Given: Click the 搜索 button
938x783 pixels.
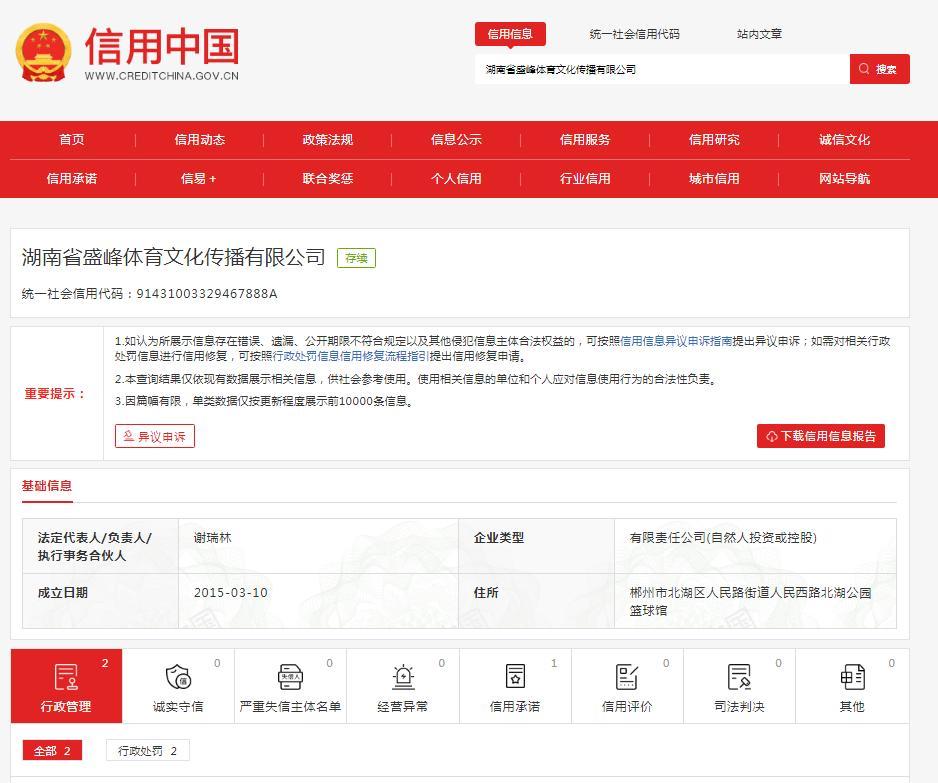Looking at the screenshot, I should (x=879, y=69).
